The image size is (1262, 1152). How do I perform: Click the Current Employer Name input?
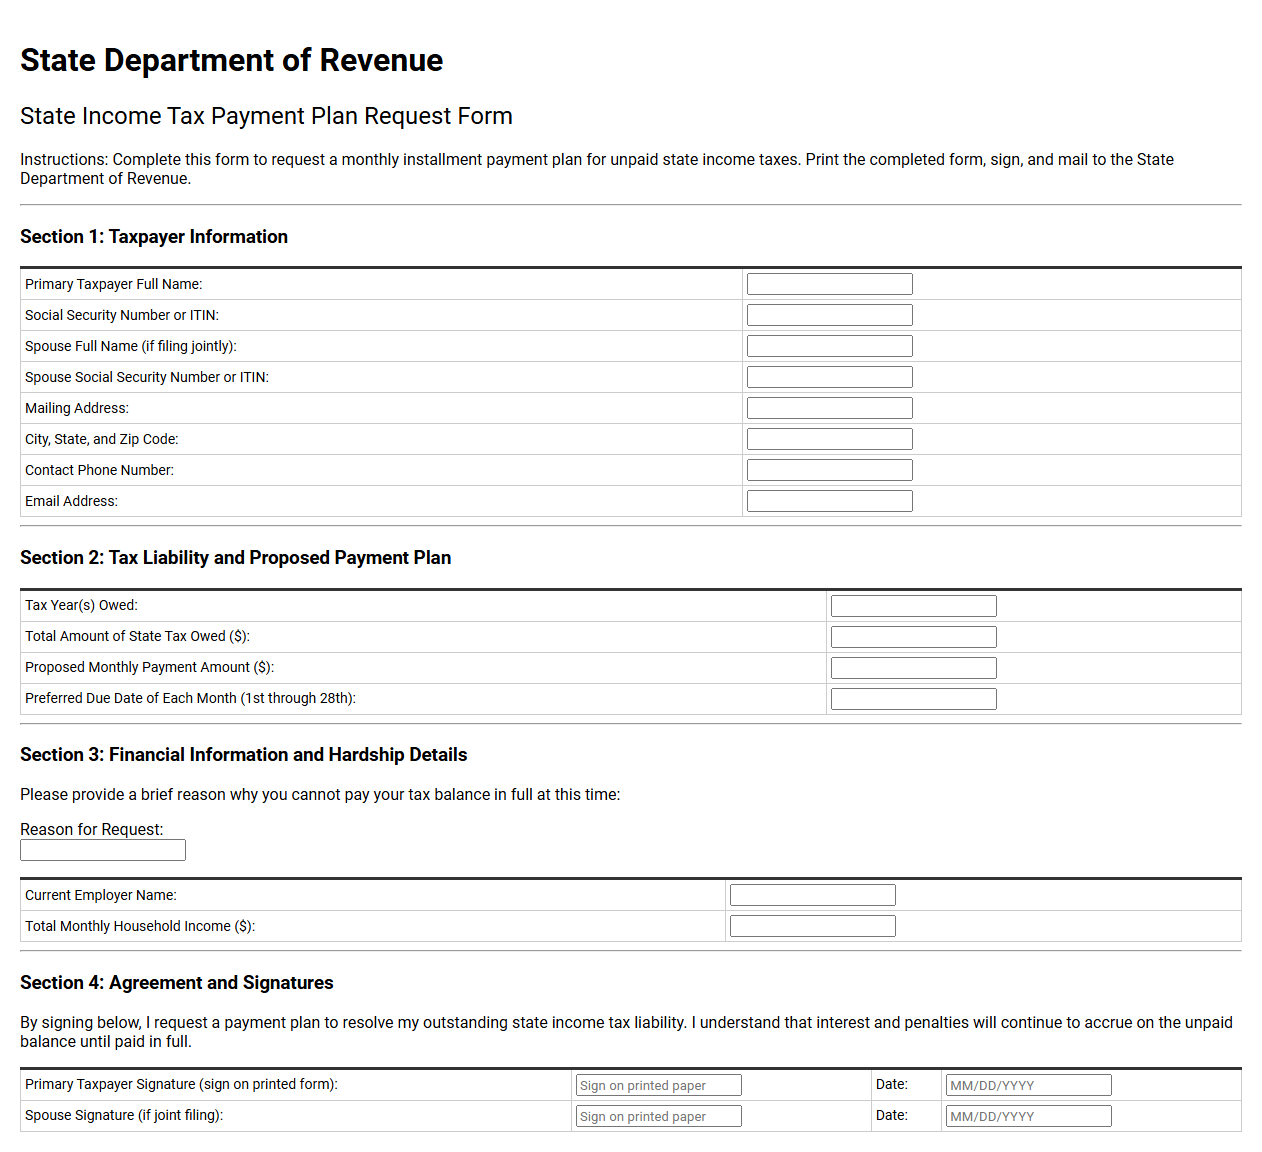[x=813, y=895]
